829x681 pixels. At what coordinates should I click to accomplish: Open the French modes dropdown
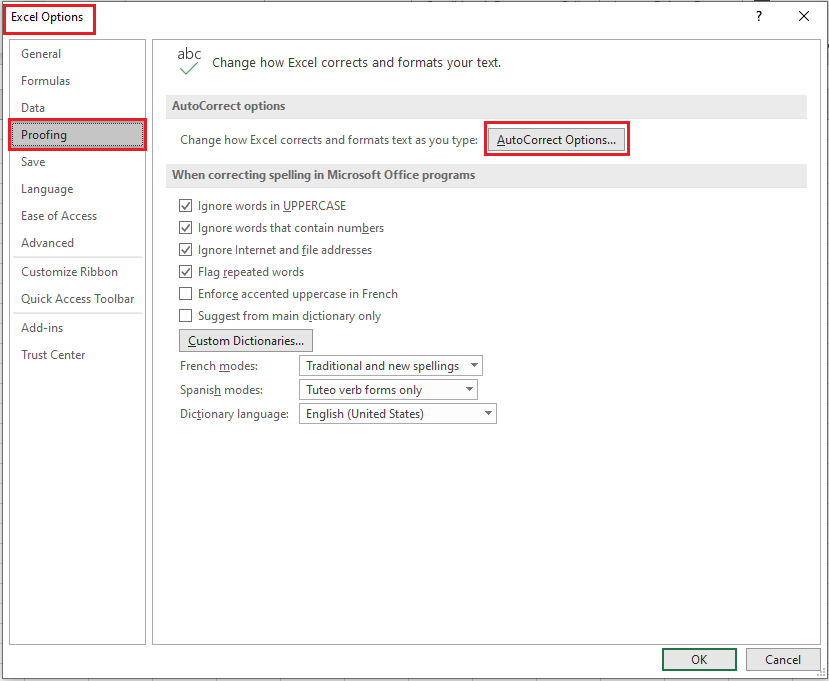point(390,365)
